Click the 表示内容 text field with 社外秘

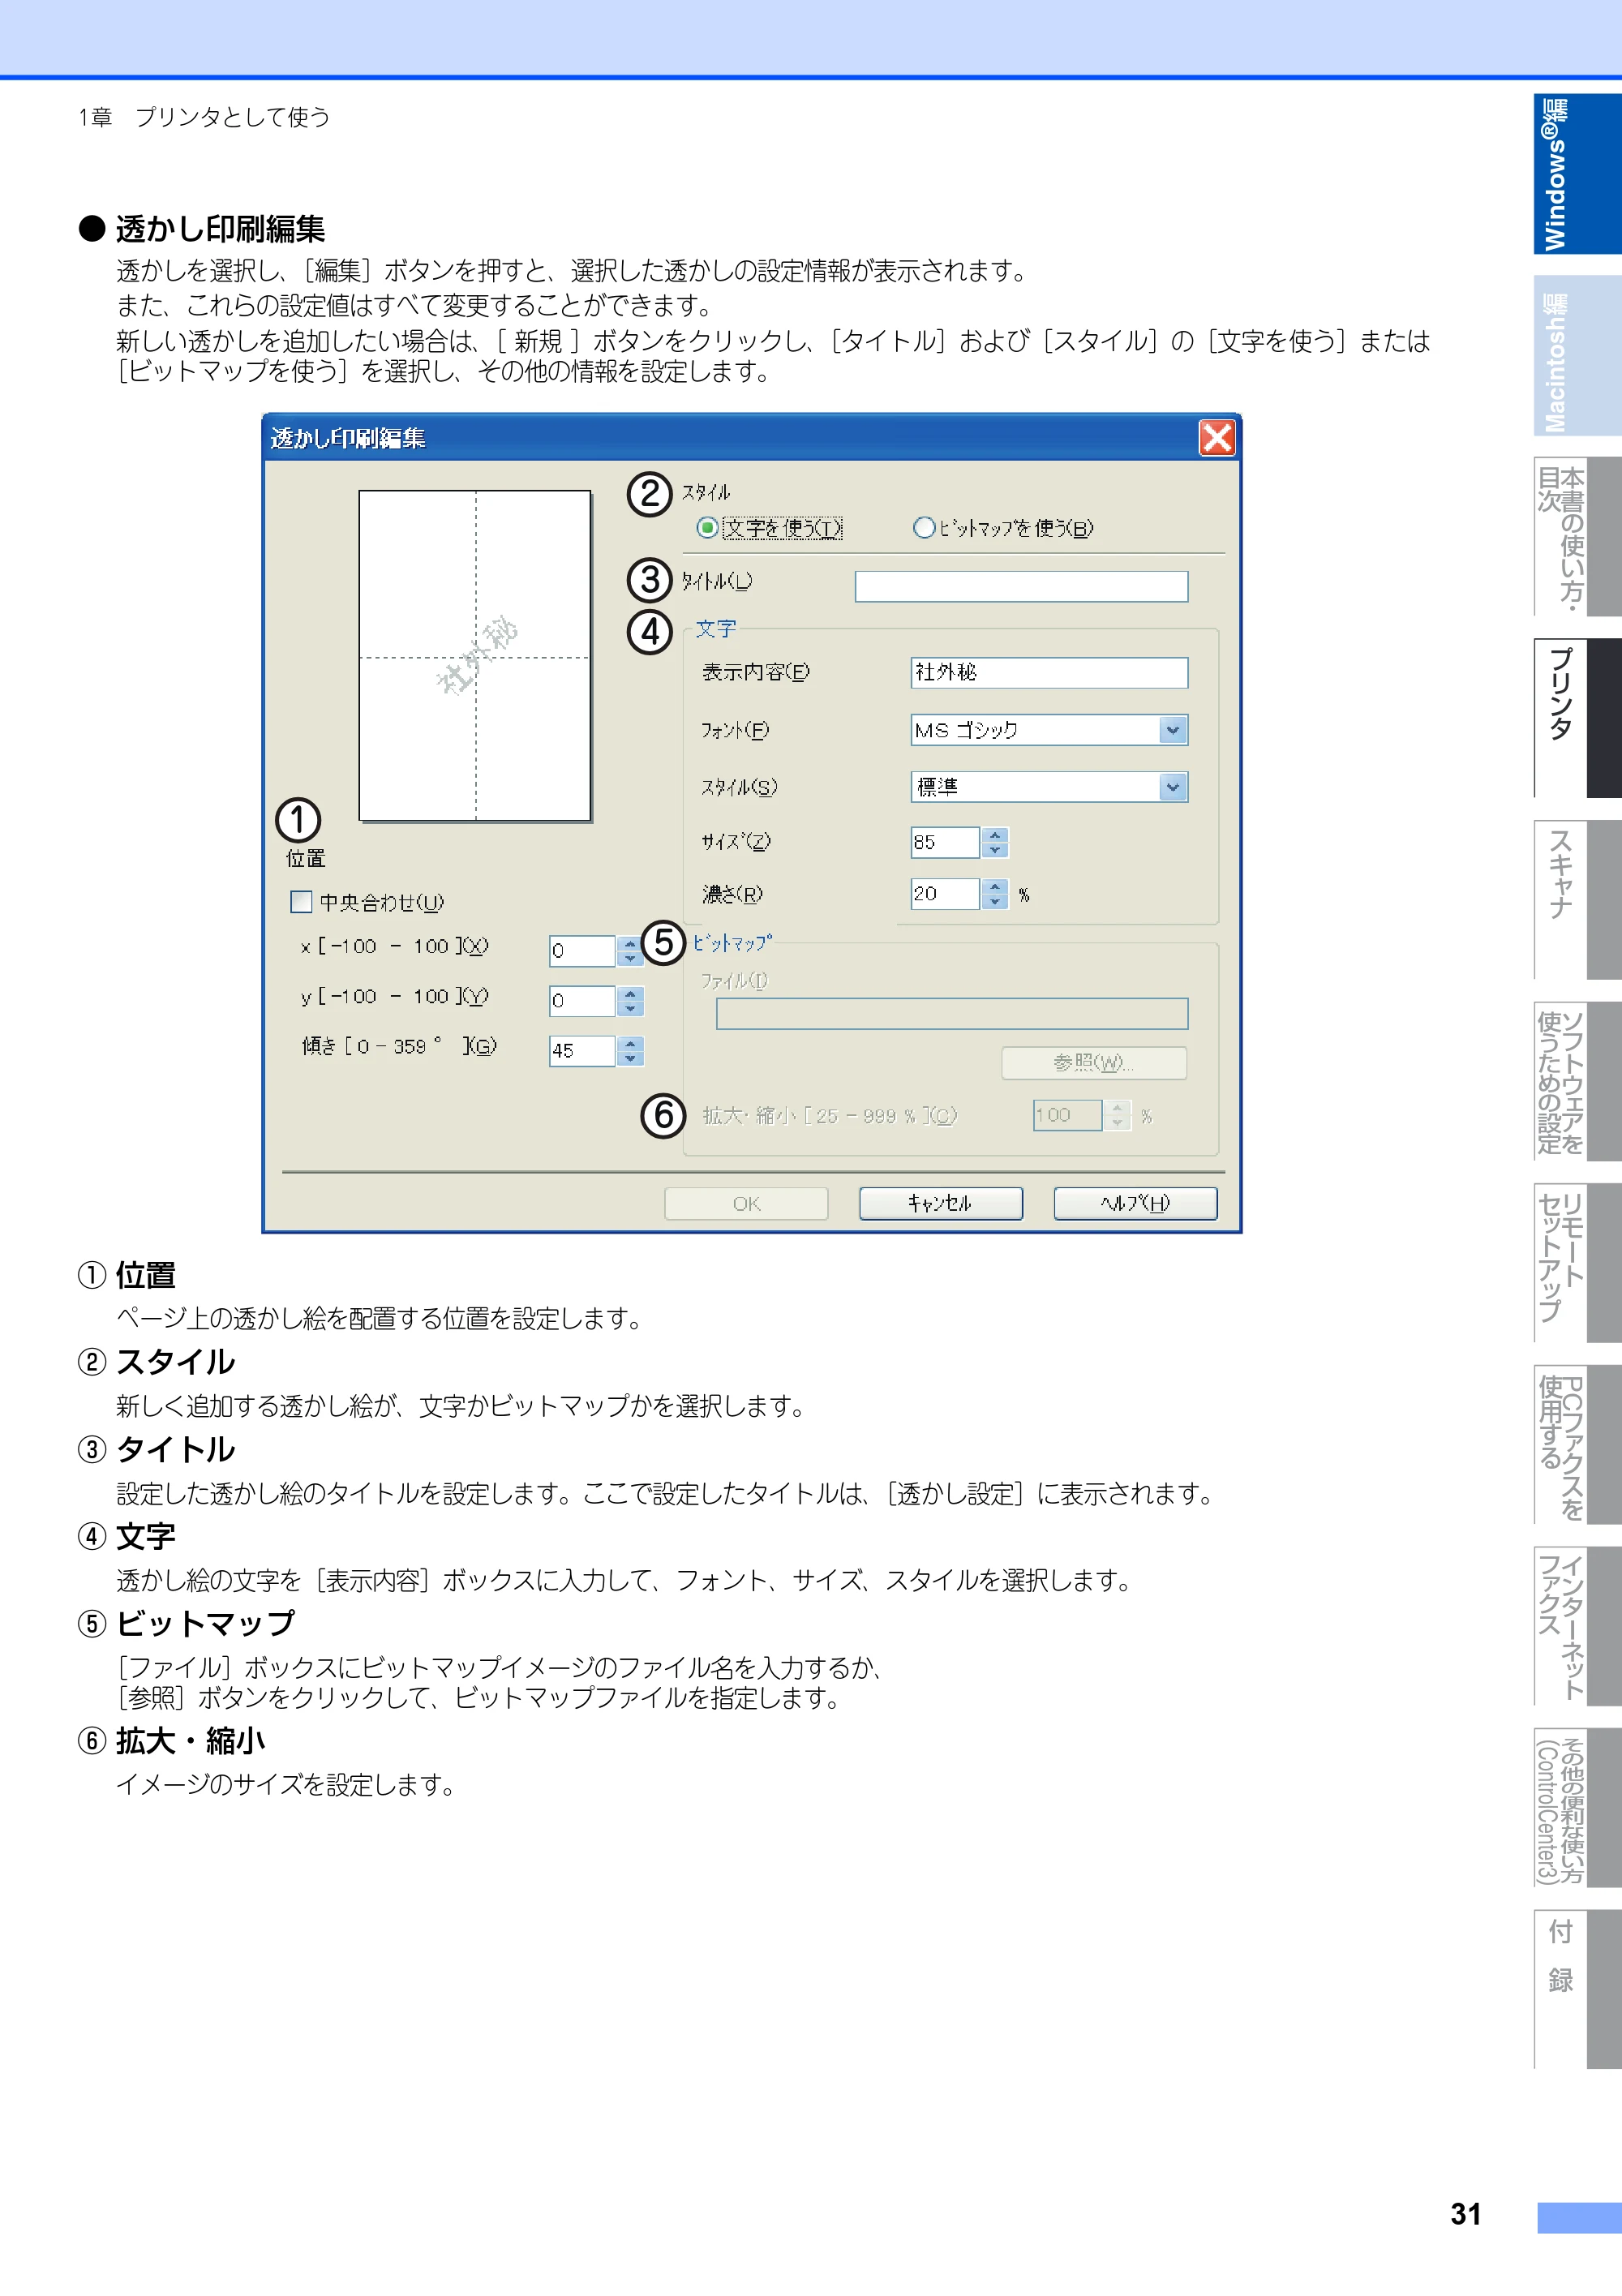click(x=1049, y=672)
